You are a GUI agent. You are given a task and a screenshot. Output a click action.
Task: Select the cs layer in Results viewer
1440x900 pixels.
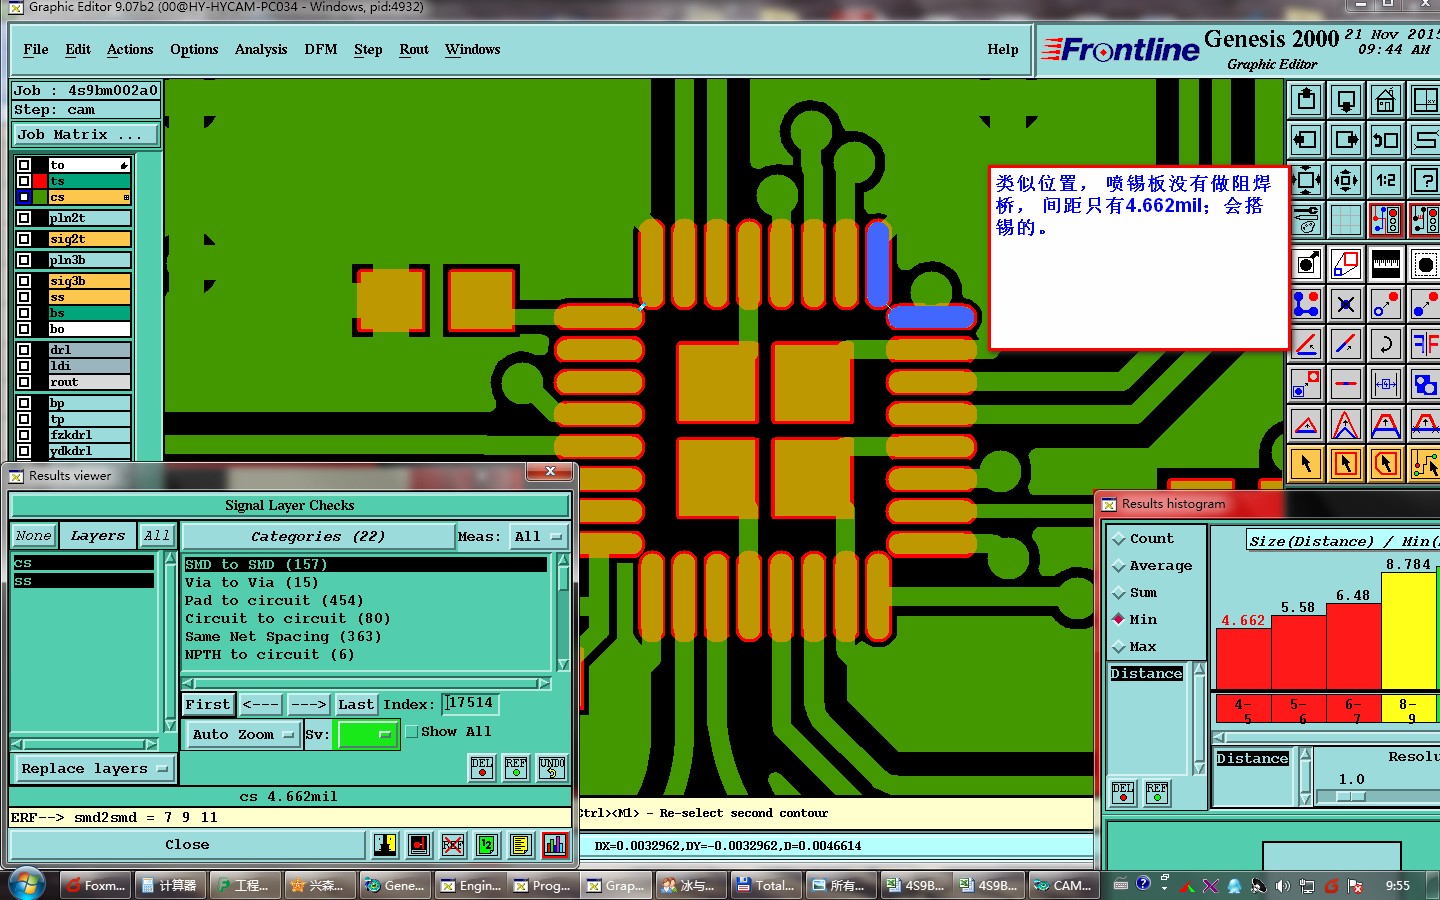point(83,564)
